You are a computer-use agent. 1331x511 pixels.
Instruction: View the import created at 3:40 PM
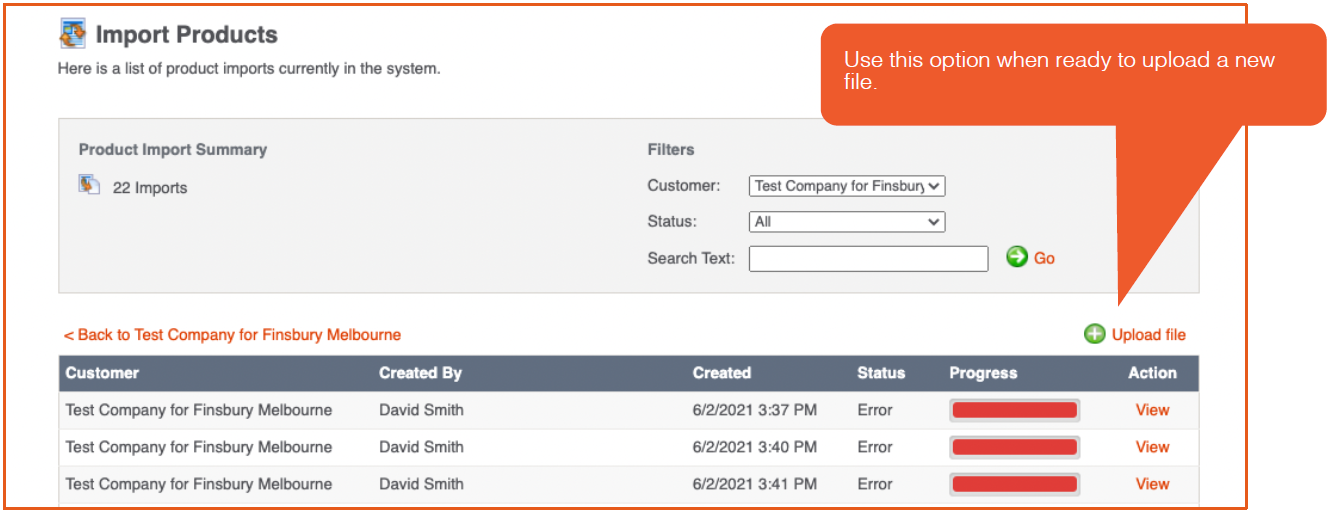(1152, 447)
